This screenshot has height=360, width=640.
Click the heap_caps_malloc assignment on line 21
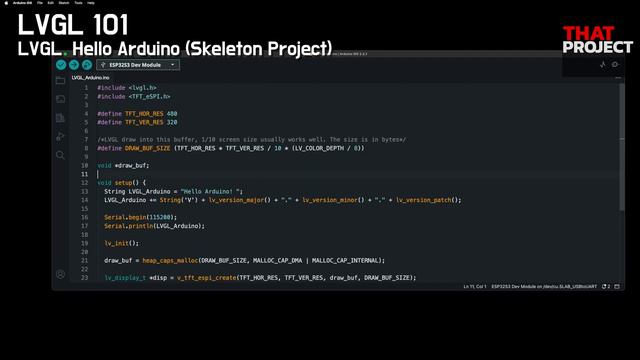[x=244, y=260]
